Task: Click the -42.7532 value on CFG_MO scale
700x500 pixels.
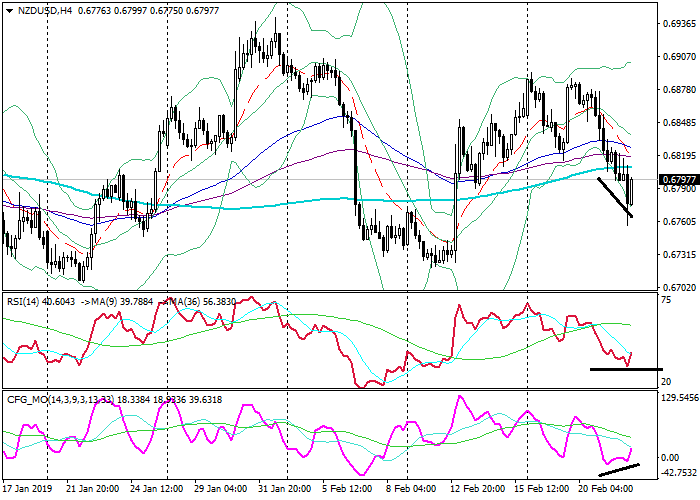Action: tap(676, 473)
